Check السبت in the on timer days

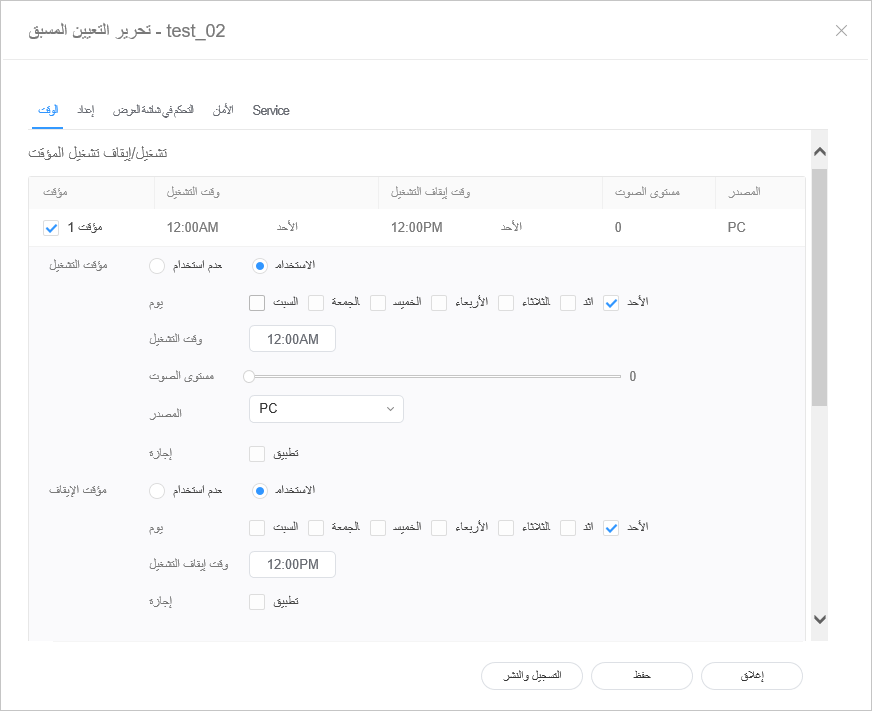[257, 303]
